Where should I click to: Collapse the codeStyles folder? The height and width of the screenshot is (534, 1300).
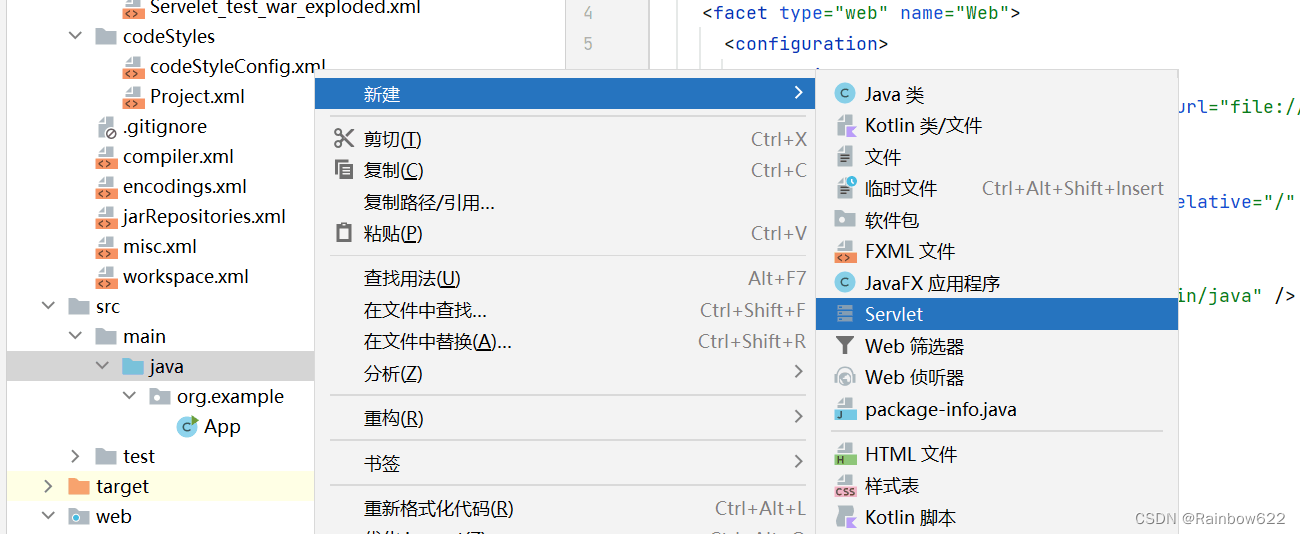[x=75, y=36]
